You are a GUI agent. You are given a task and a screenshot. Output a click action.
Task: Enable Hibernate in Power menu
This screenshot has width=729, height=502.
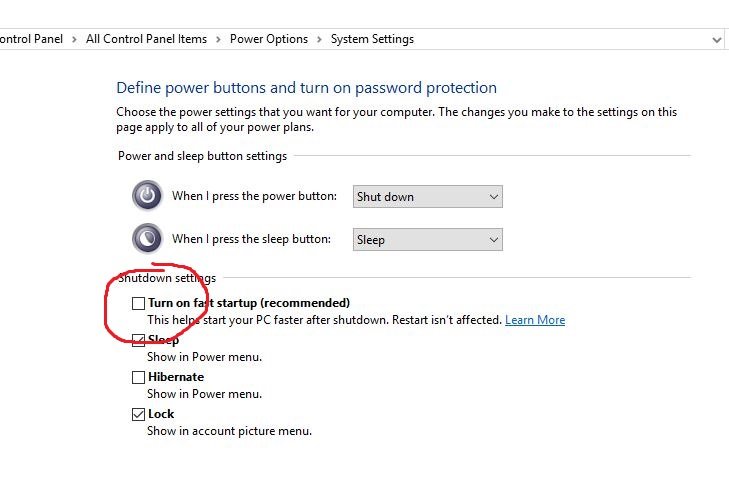[138, 377]
